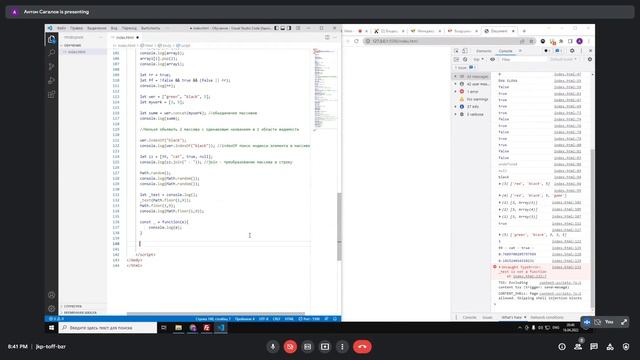Viewport: 640px width, 360px height.
Task: Switch to the DevTools Elements tab
Action: click(x=484, y=51)
